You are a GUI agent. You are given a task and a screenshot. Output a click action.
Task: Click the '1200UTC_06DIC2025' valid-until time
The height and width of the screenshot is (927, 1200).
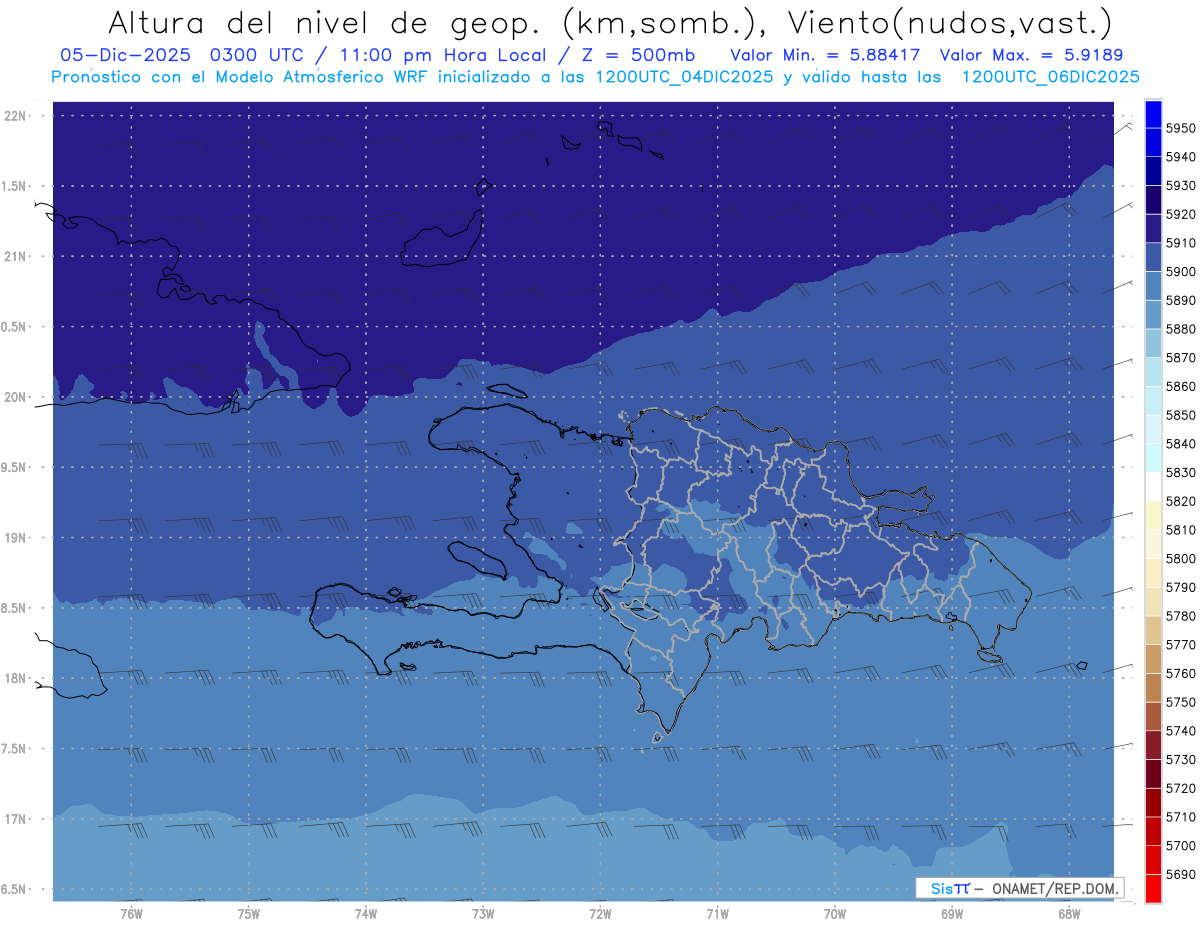[x=1050, y=76]
